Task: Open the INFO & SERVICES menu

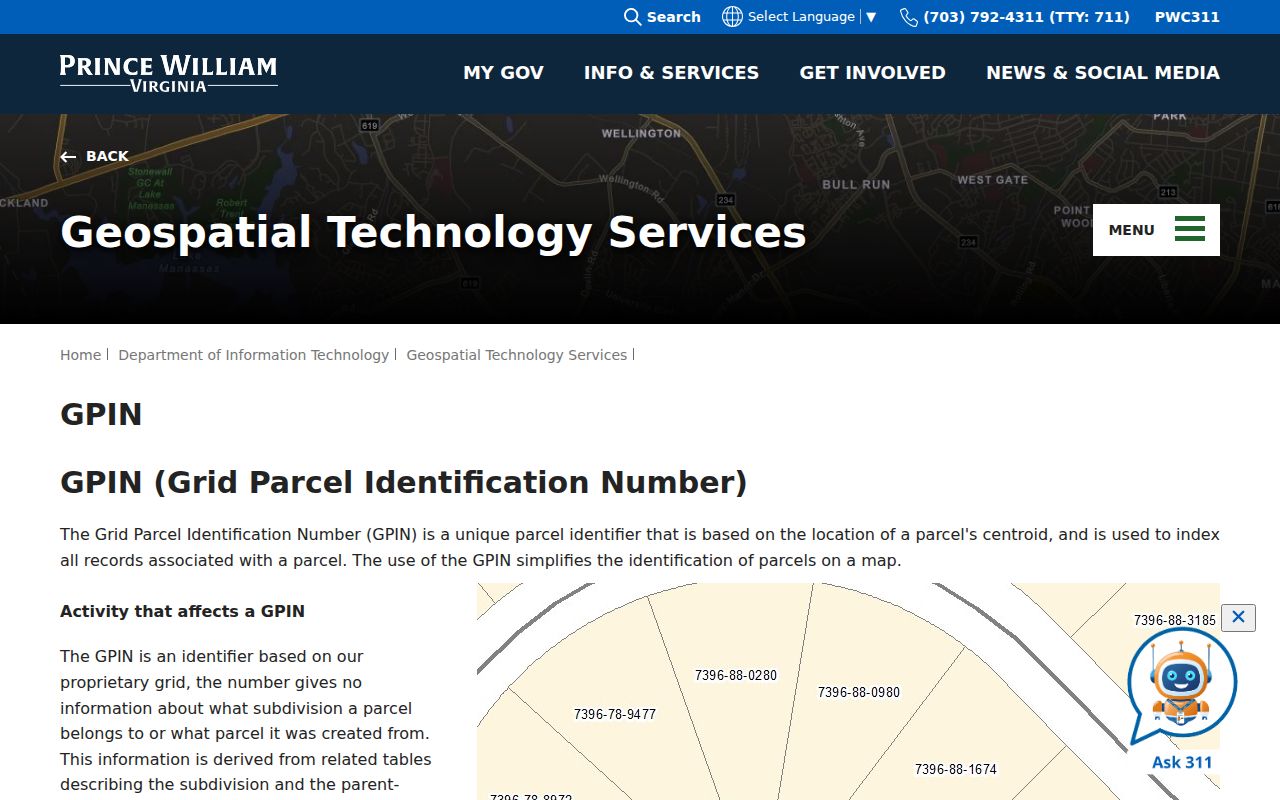Action: click(x=671, y=73)
